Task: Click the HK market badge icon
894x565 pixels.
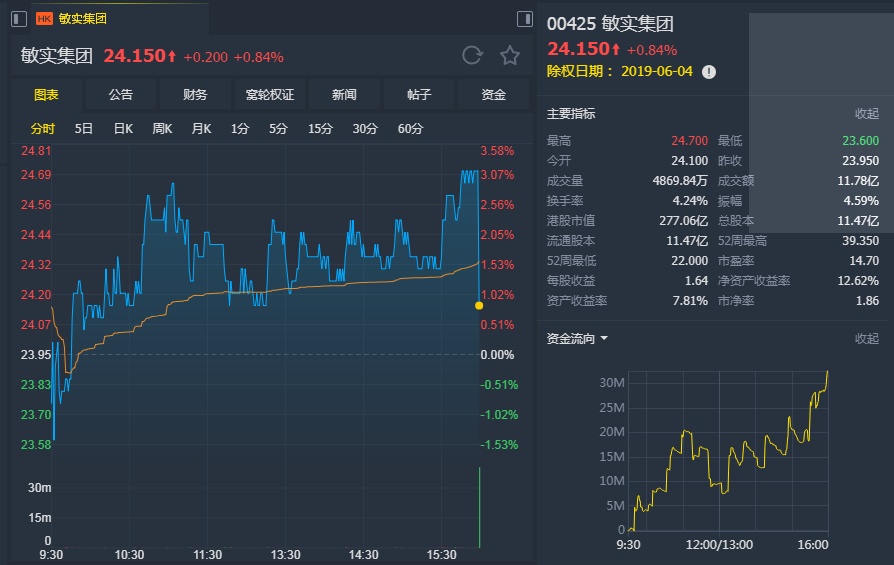Action: pos(45,19)
